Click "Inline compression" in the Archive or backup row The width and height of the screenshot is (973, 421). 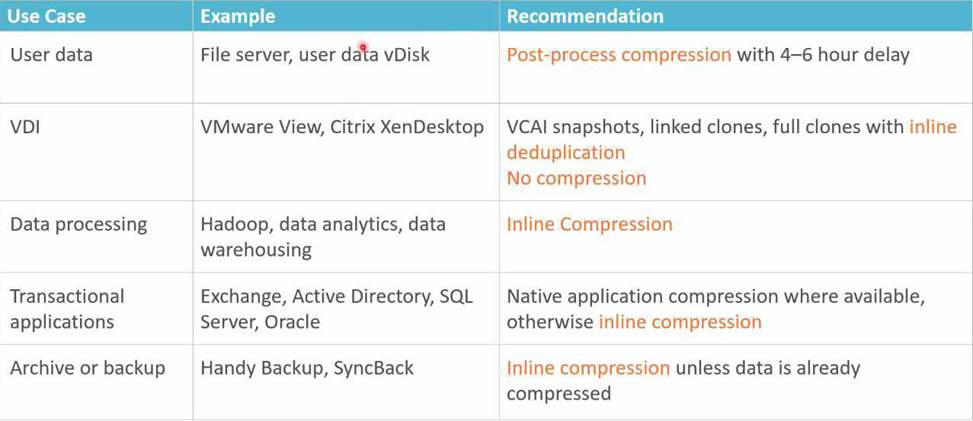588,368
